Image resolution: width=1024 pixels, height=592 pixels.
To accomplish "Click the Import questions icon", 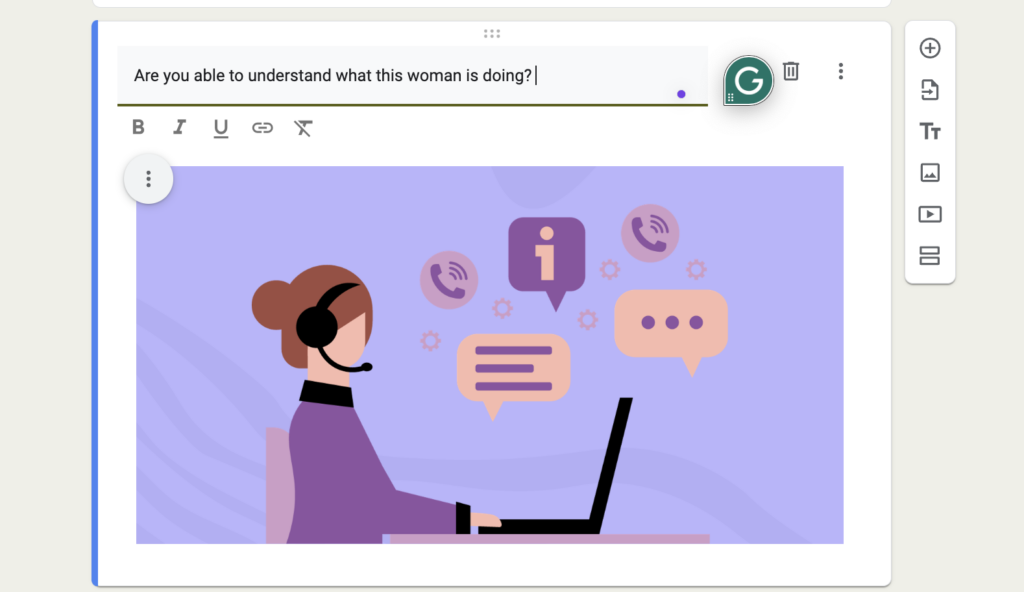I will [x=930, y=90].
